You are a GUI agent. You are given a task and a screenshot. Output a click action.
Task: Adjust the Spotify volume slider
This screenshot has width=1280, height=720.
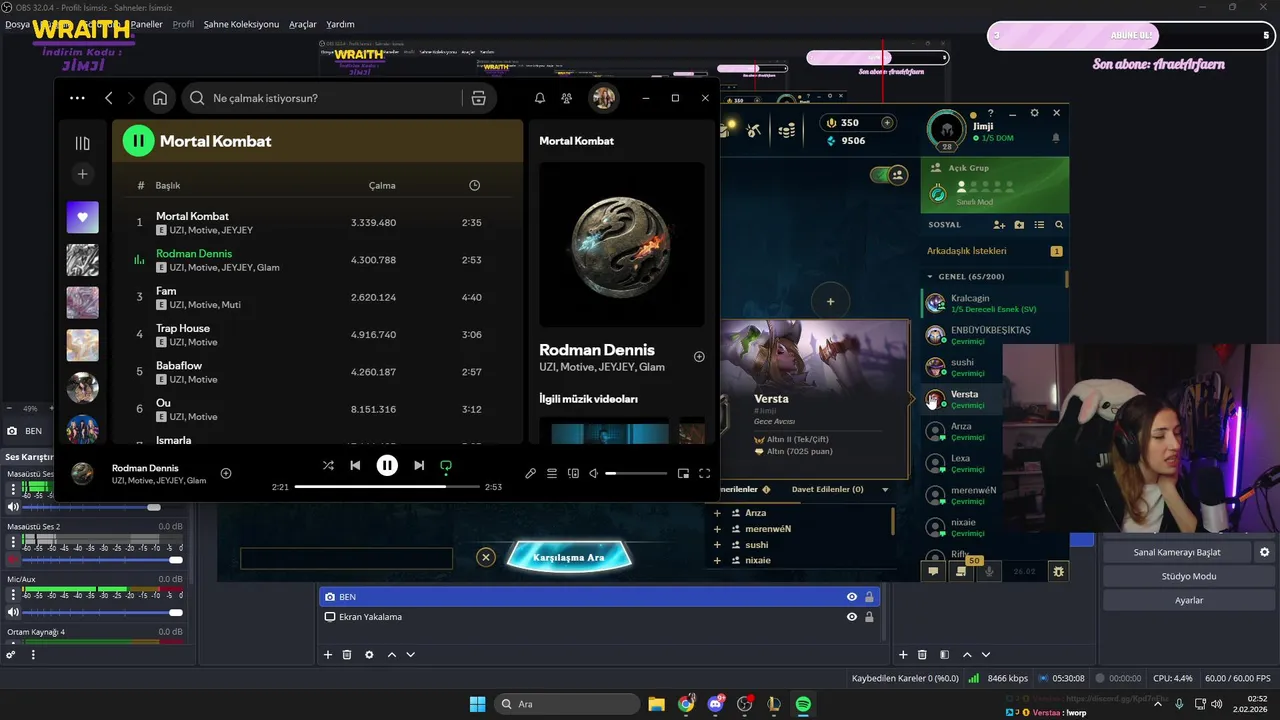636,473
